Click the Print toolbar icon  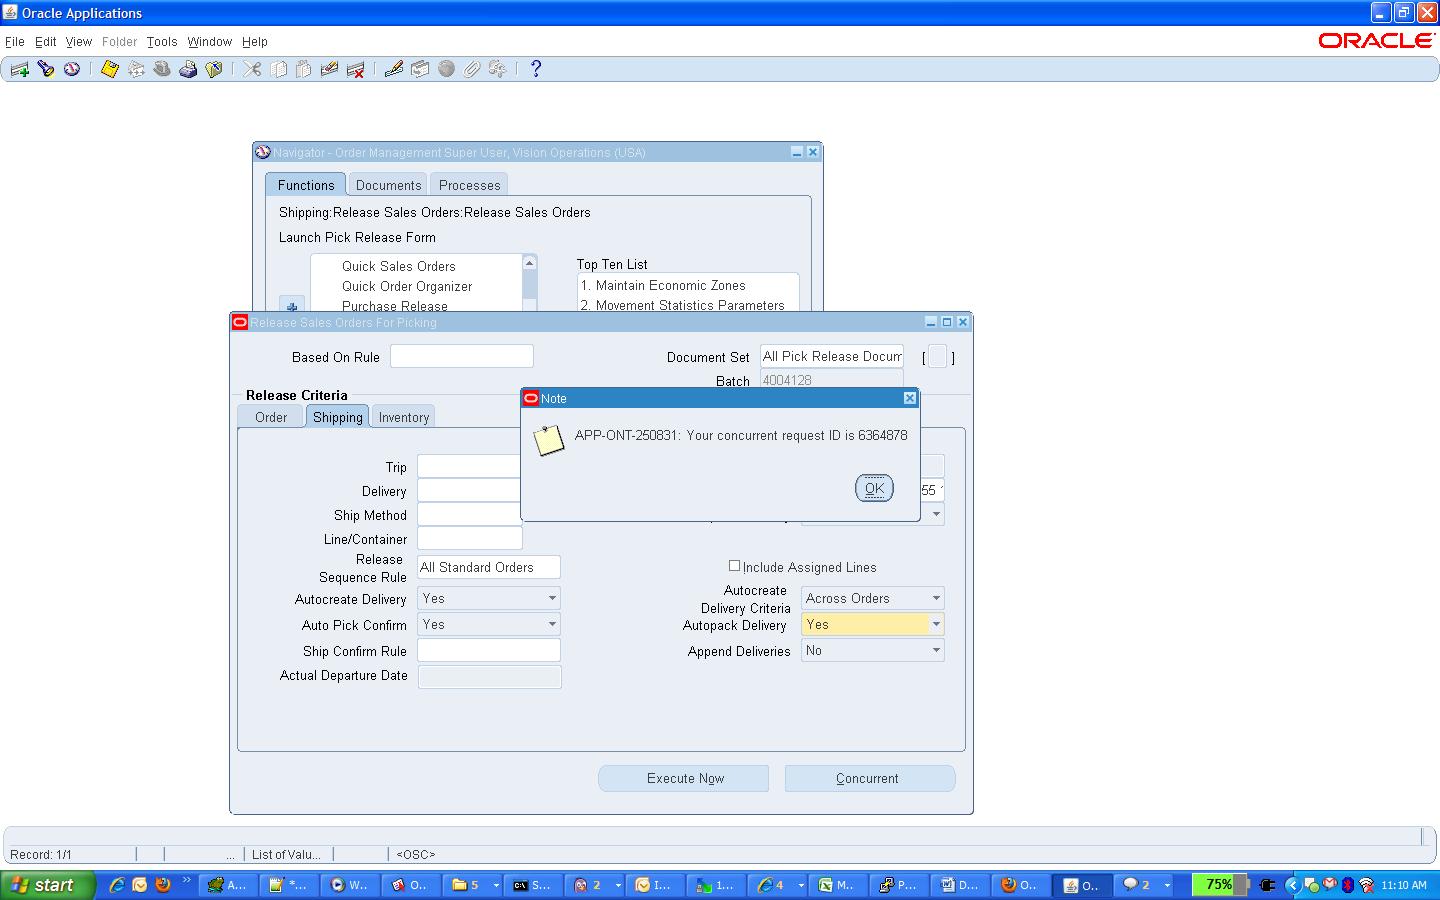point(188,69)
